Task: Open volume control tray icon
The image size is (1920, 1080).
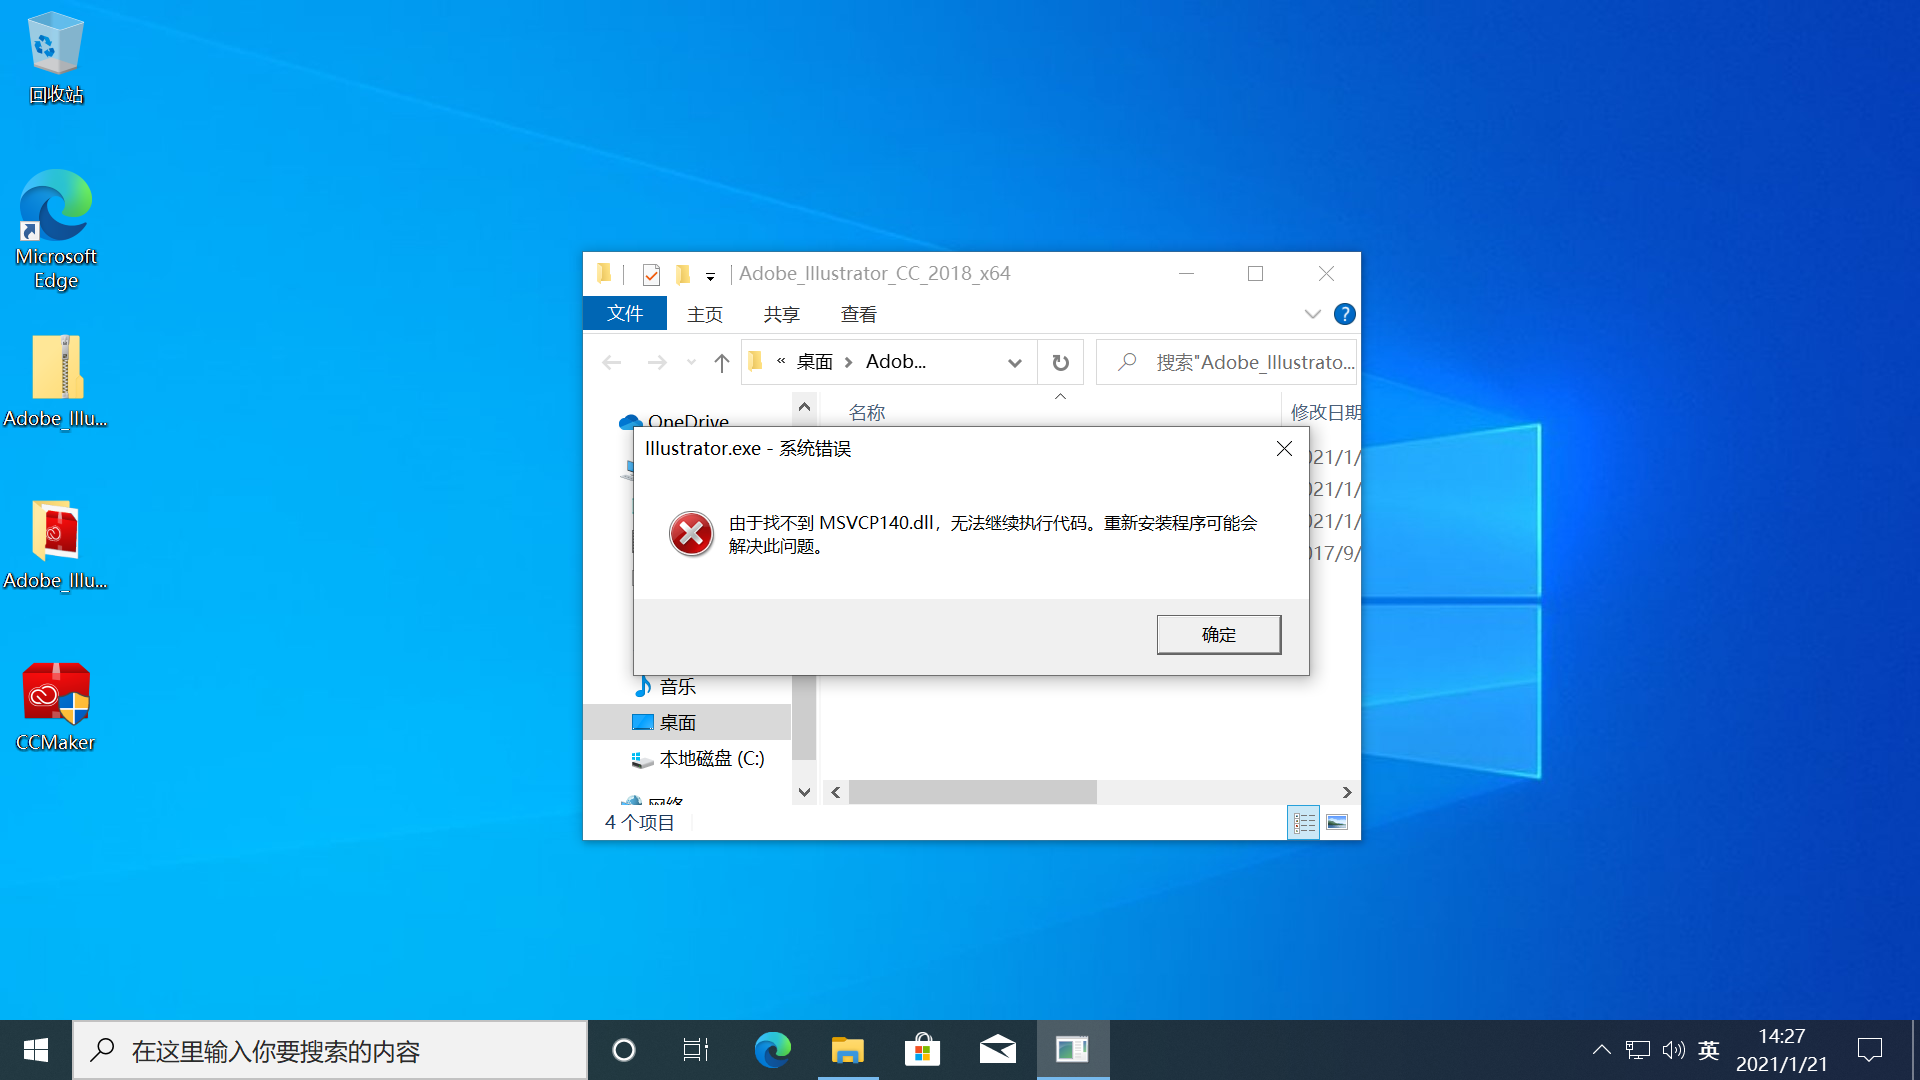Action: click(x=1673, y=1050)
